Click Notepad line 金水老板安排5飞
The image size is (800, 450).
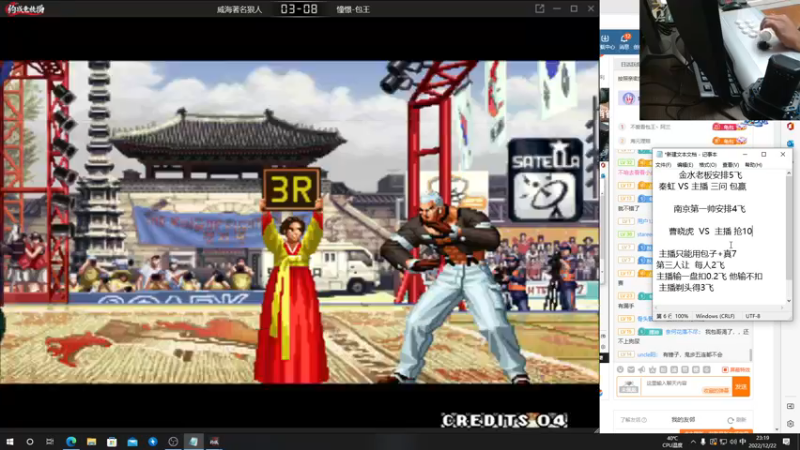click(x=710, y=175)
